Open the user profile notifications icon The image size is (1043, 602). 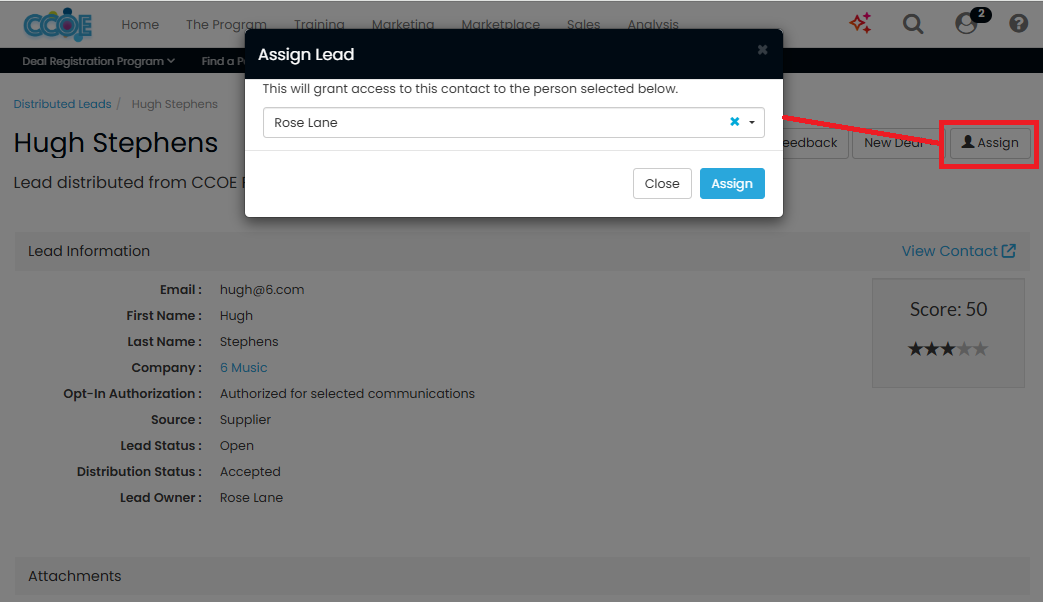coord(966,23)
